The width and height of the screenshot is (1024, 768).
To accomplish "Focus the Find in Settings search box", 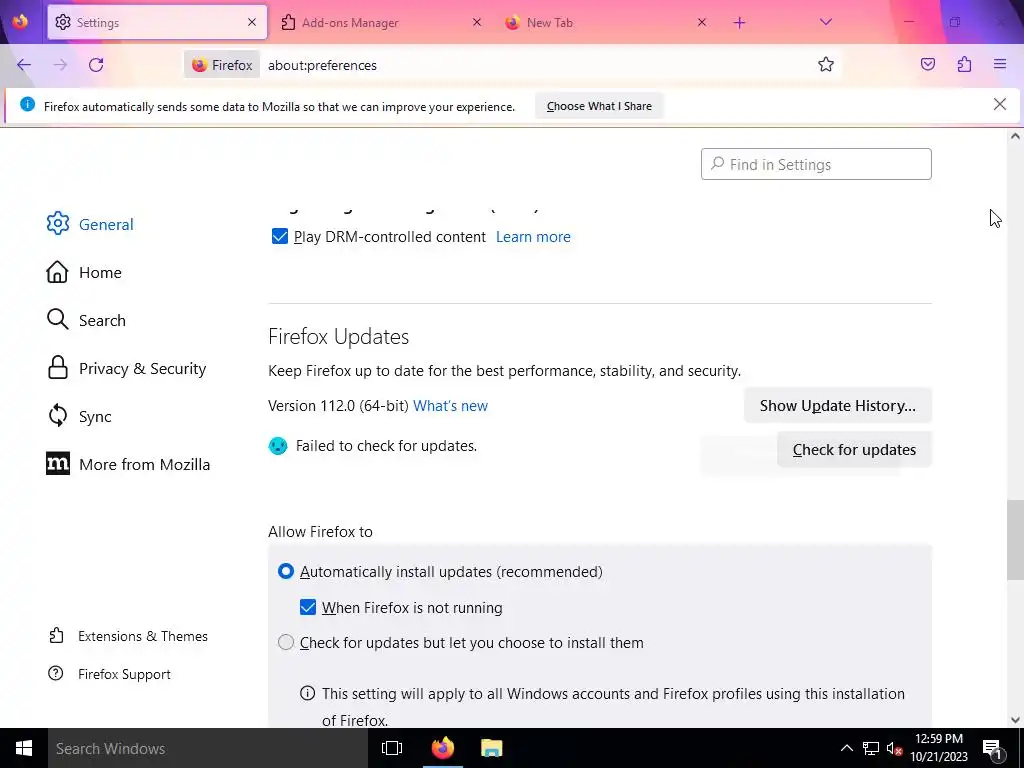I will tap(816, 164).
